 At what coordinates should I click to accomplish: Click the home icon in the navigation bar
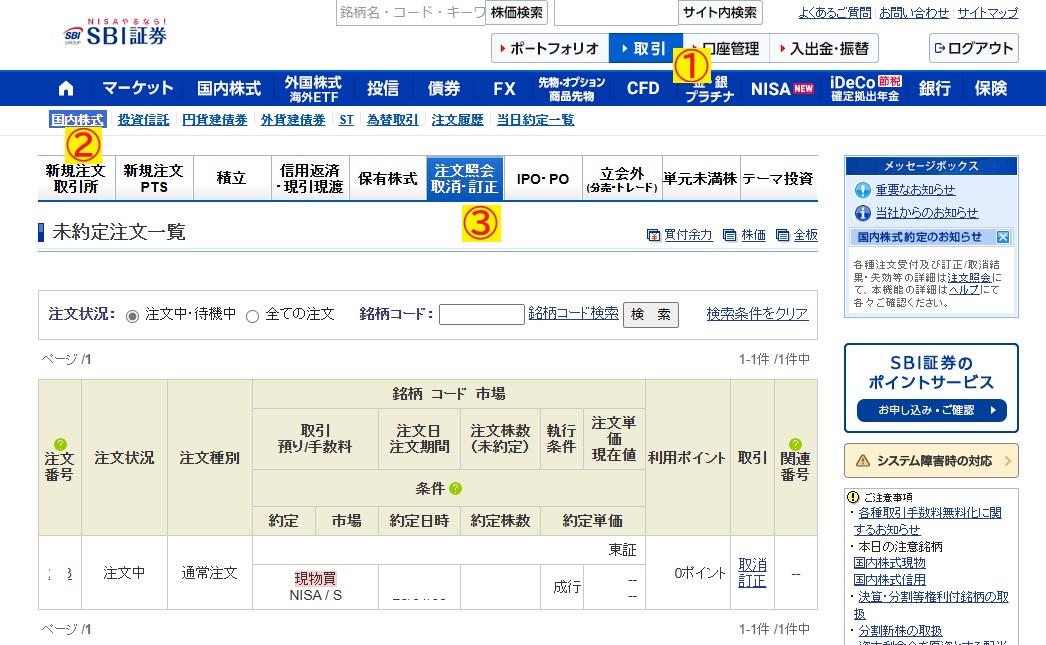66,88
